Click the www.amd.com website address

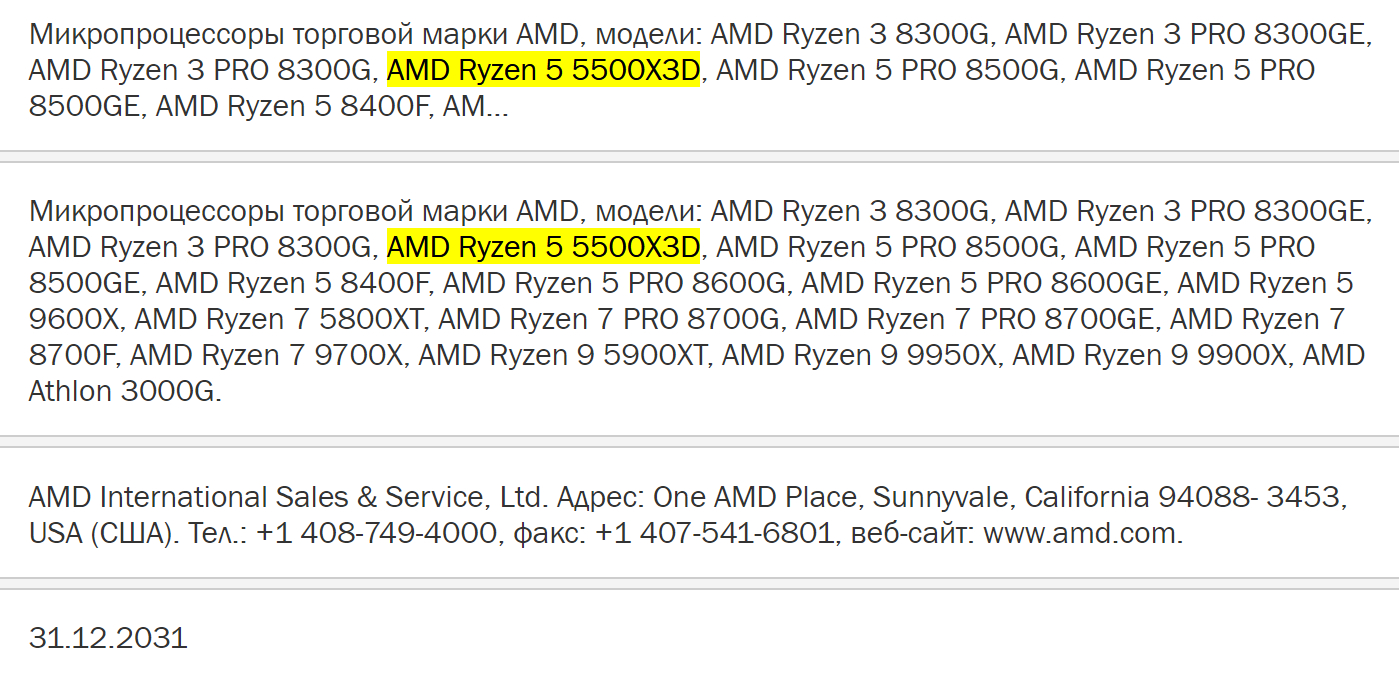coord(1082,533)
